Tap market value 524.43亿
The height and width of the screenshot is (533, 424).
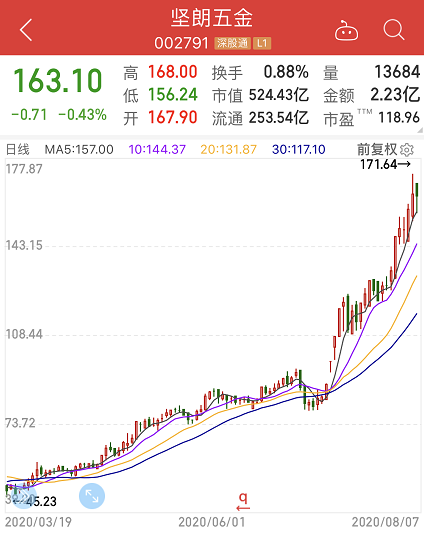click(x=279, y=95)
